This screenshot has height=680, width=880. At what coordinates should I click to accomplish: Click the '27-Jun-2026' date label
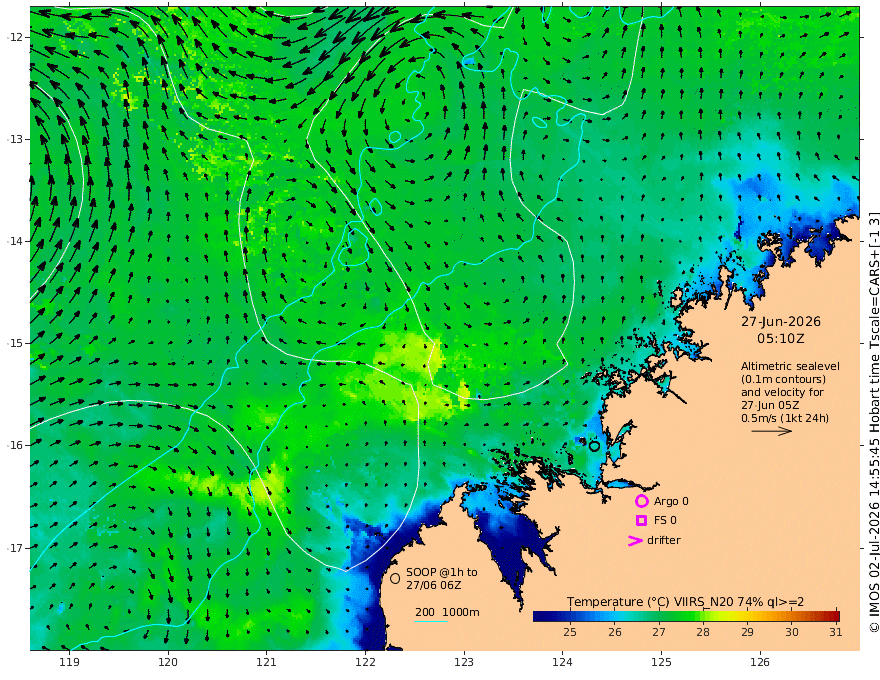(781, 322)
